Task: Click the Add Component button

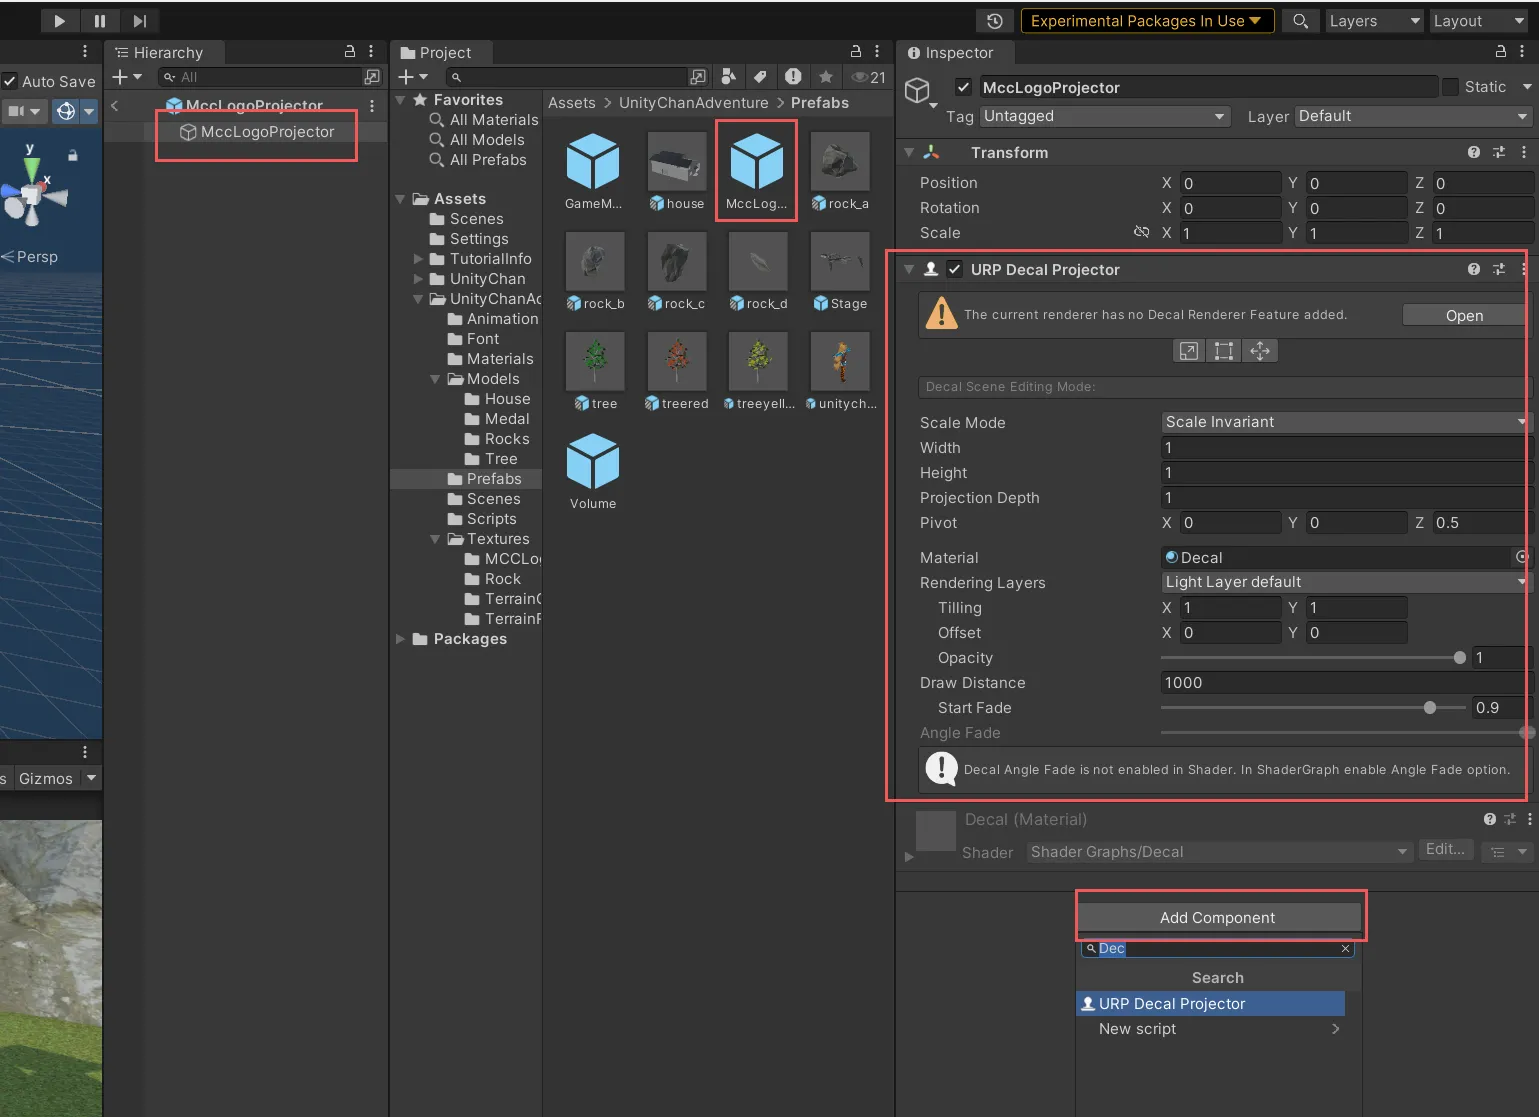Action: 1217,917
